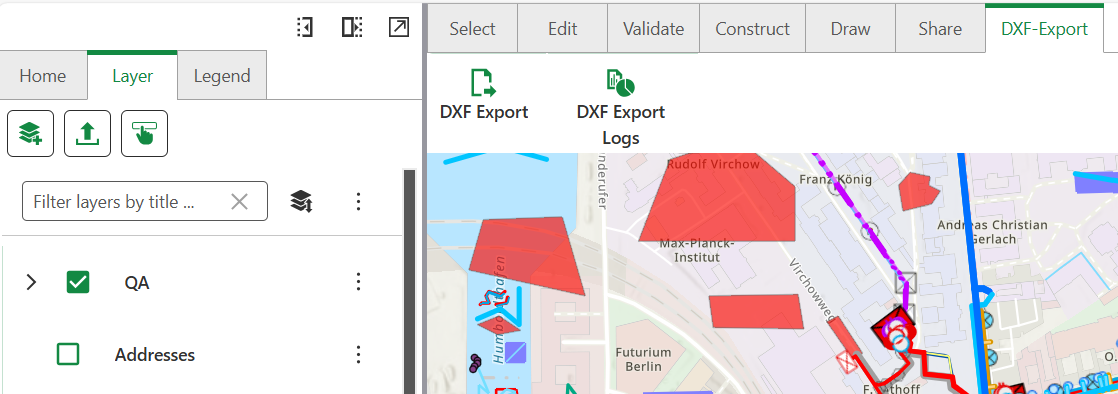
Task: Click the QA layer name
Action: (136, 283)
